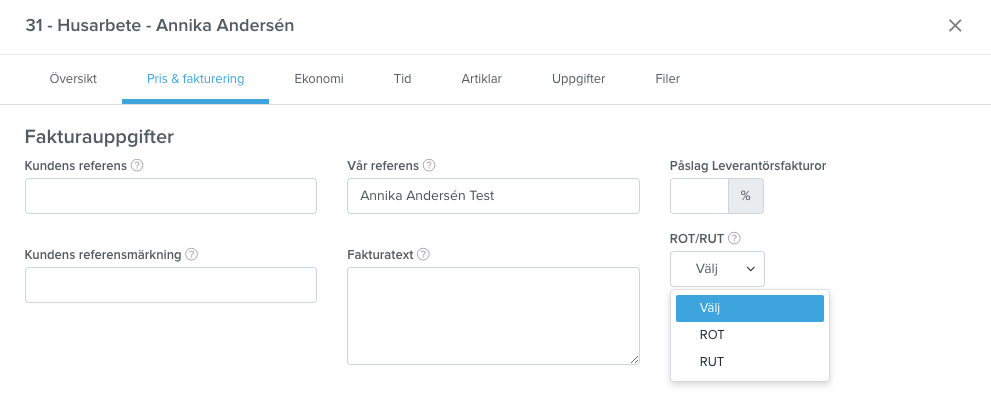991x396 pixels.
Task: Switch to the Uppgifter tab
Action: point(578,79)
